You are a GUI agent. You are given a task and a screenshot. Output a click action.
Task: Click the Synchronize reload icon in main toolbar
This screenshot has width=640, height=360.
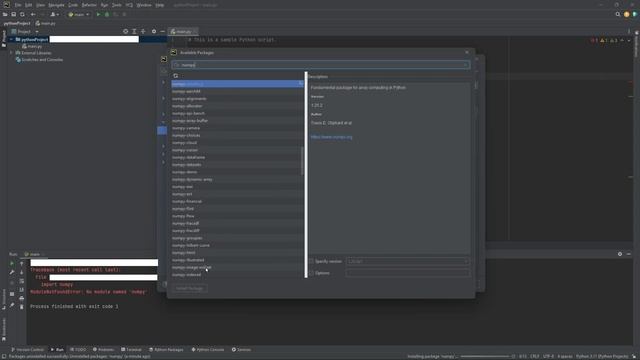click(22, 14)
